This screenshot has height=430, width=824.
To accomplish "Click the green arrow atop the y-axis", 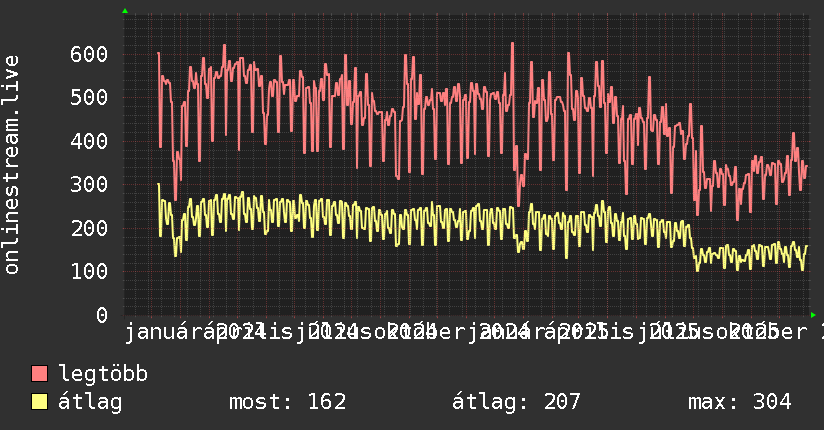I will click(125, 11).
